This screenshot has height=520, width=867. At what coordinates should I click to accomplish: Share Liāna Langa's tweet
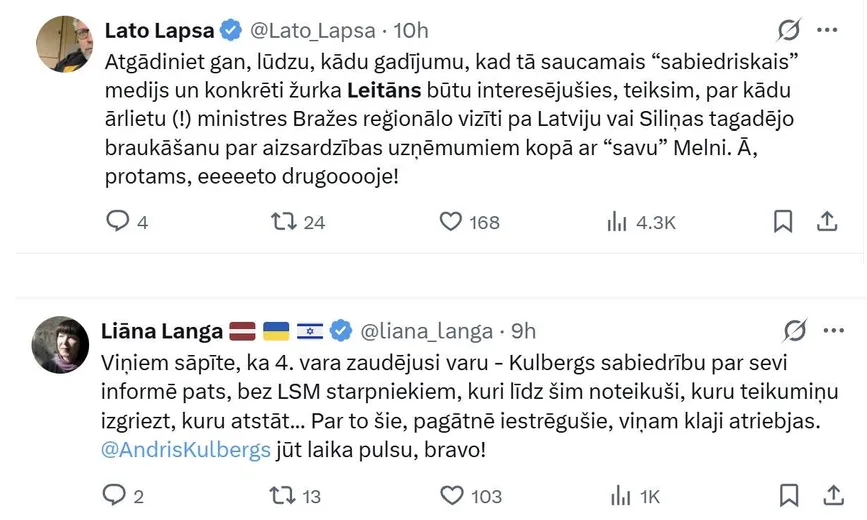point(833,495)
